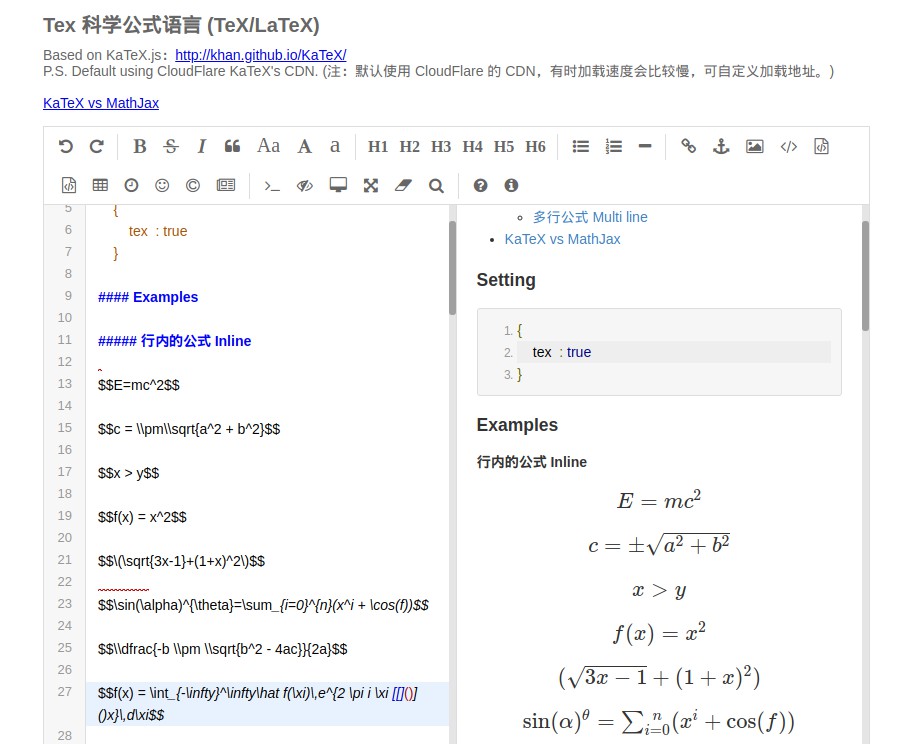Viewport: 898px width, 744px height.
Task: Open the khan.github.io/KaTeX link
Action: tap(261, 55)
